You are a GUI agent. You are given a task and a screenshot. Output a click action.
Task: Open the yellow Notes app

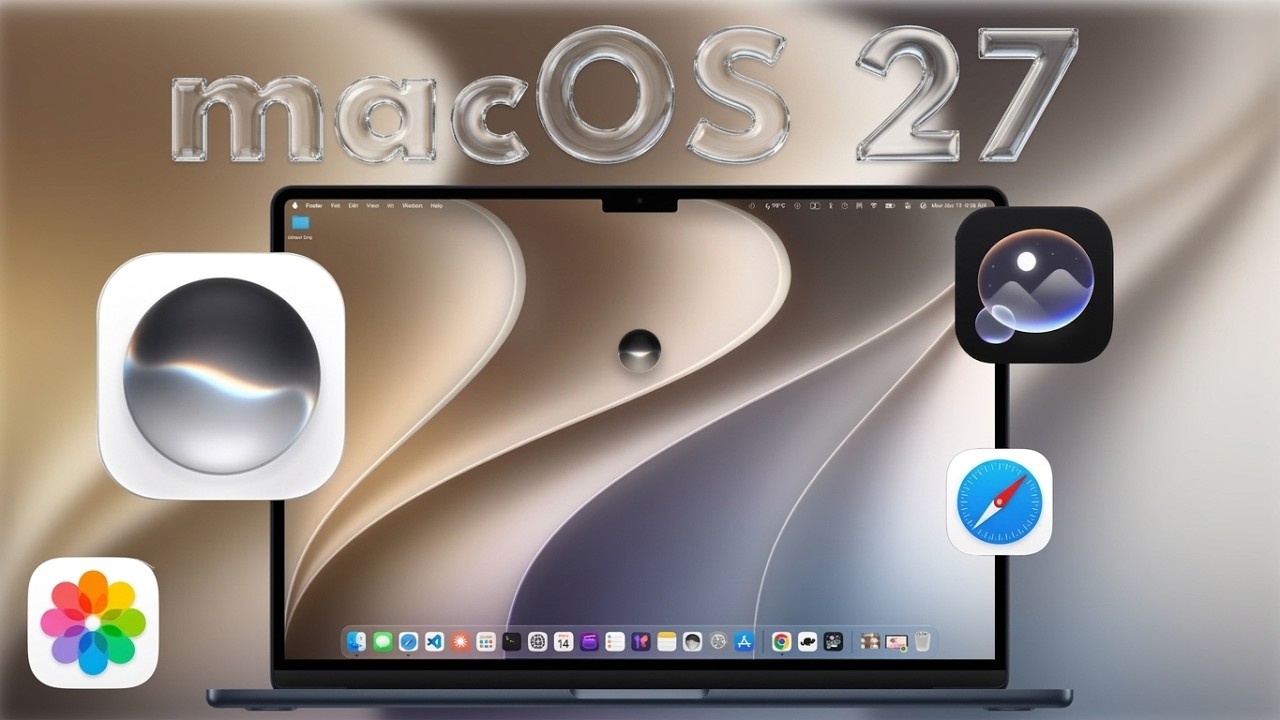pos(666,642)
